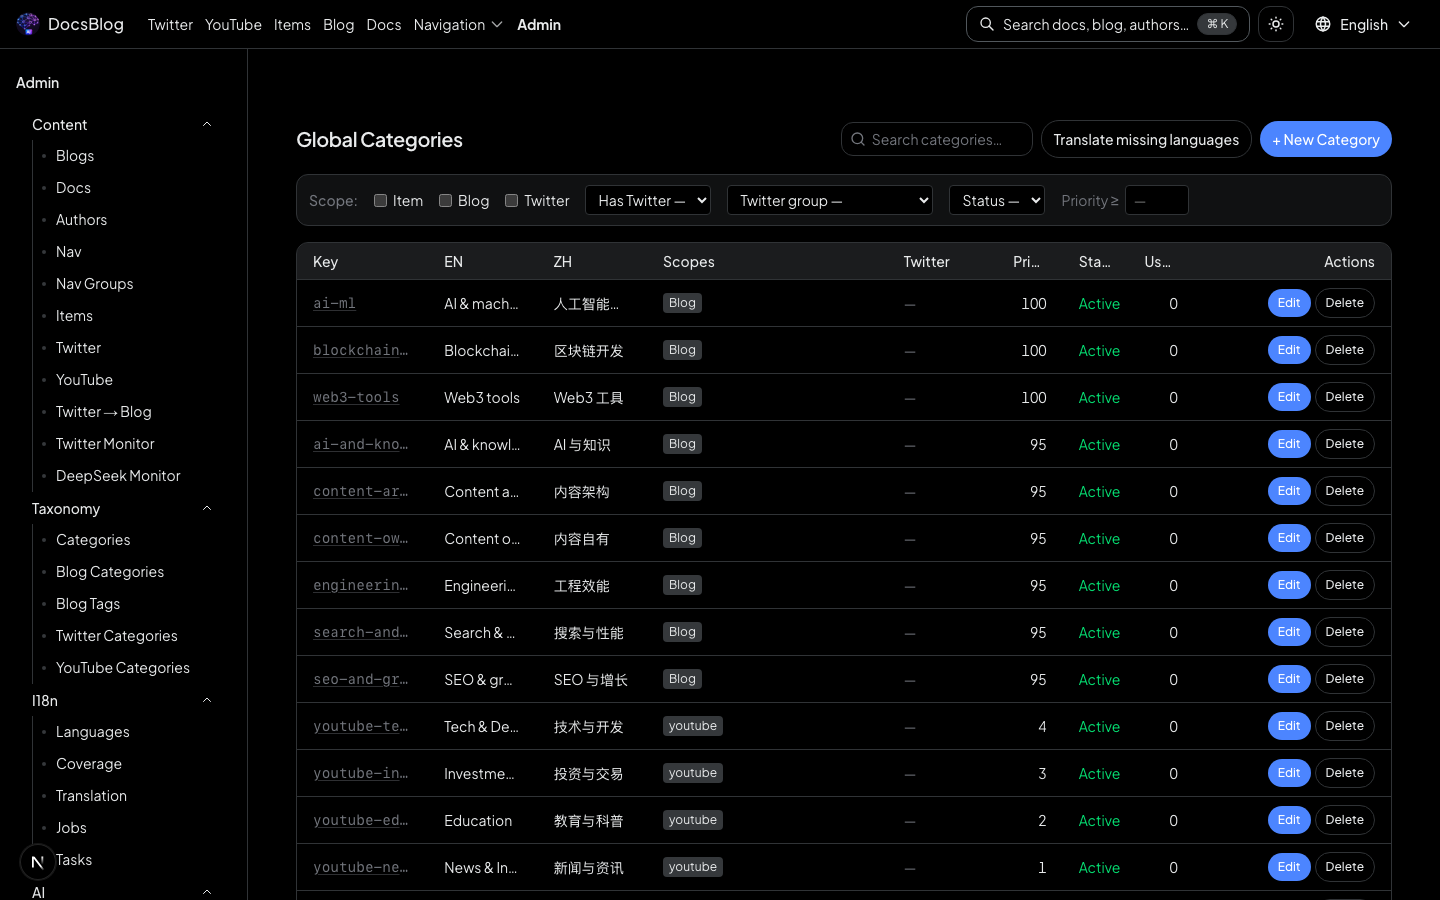Edit the ai-ml category row
Screen dimensions: 1440x900
coord(1289,303)
